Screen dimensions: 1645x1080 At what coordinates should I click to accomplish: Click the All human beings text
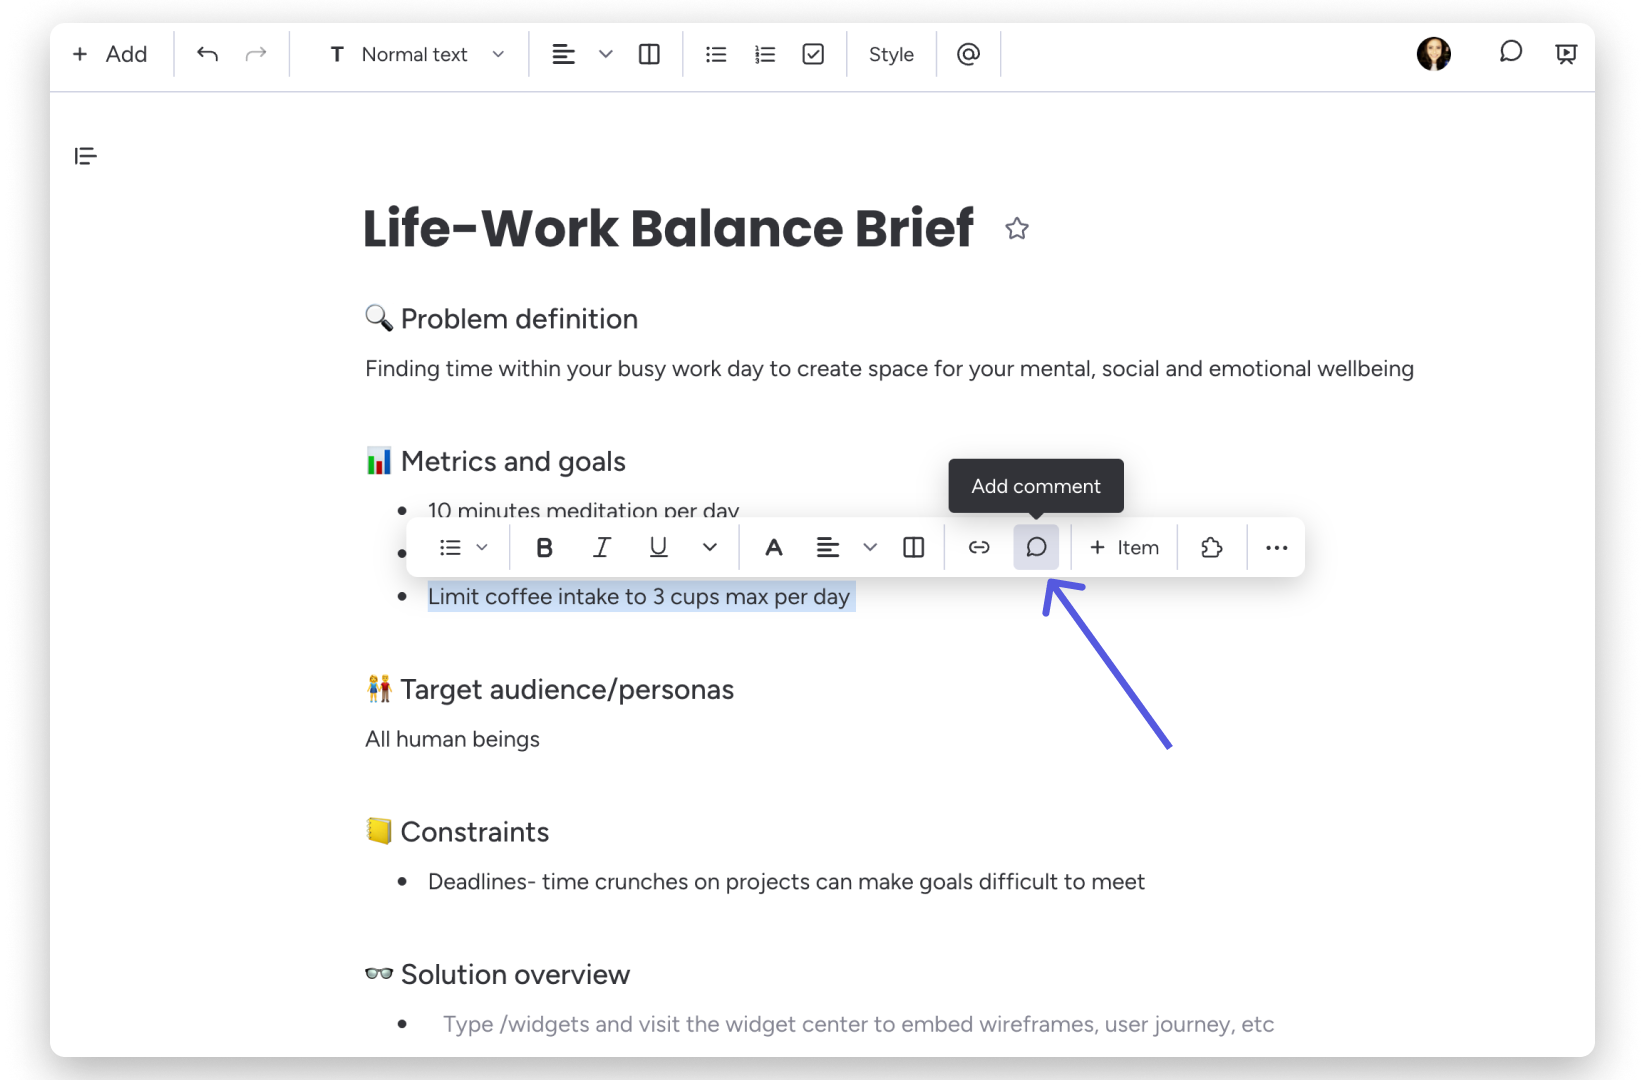[x=452, y=739]
